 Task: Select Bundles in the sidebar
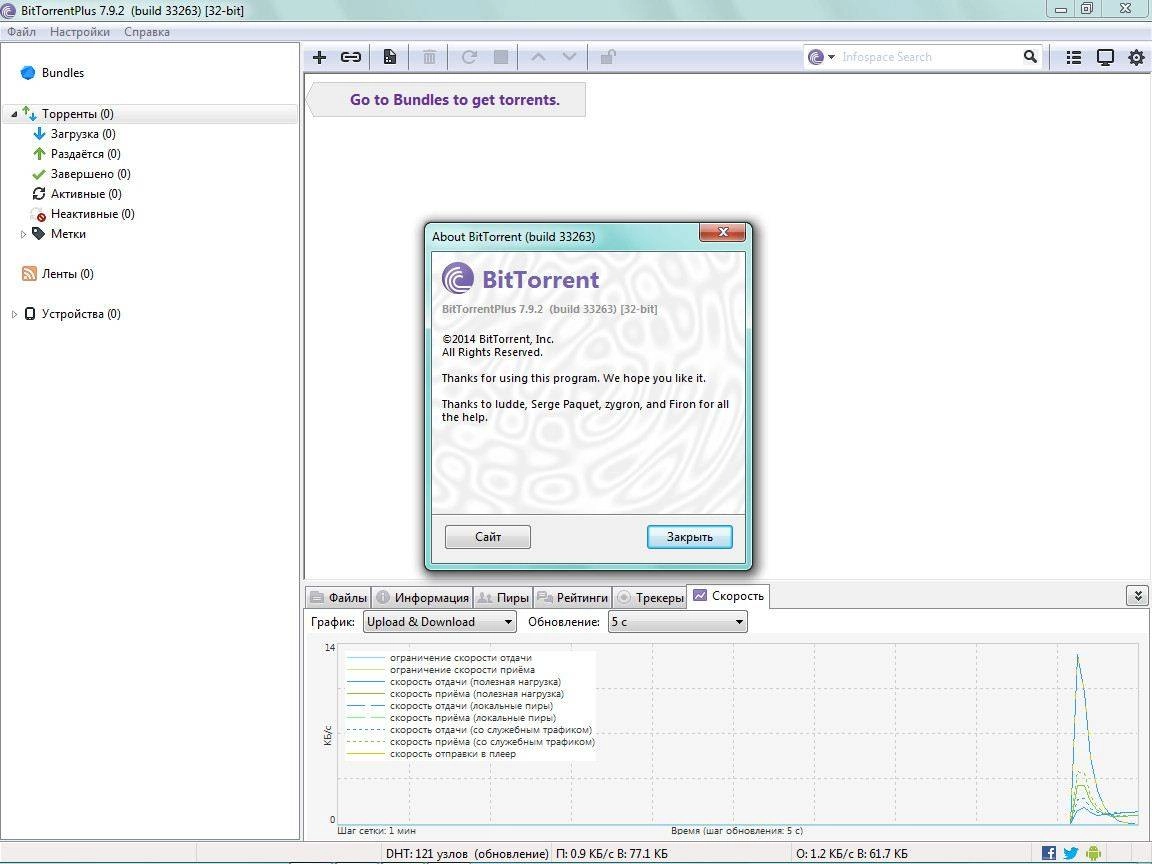click(62, 73)
